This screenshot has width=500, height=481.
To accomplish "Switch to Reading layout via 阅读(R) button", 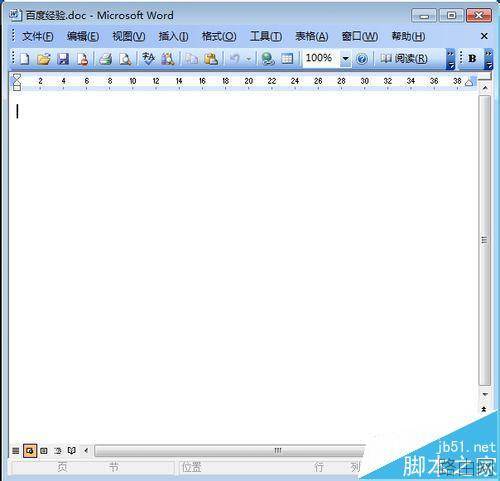I will click(404, 59).
